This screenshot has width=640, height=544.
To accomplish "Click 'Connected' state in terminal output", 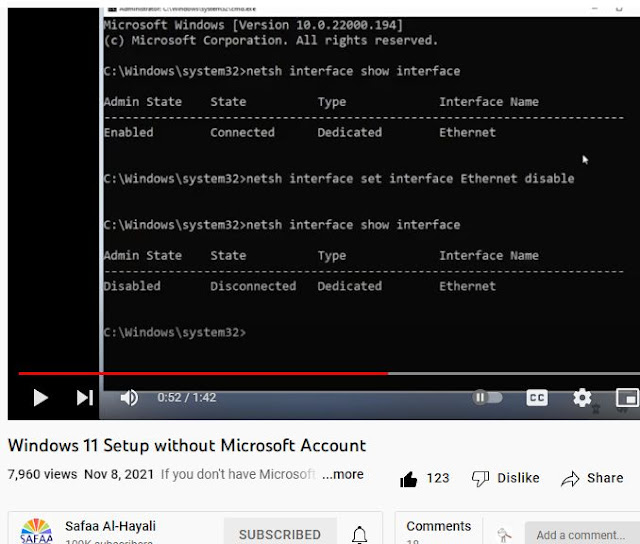I will point(242,132).
